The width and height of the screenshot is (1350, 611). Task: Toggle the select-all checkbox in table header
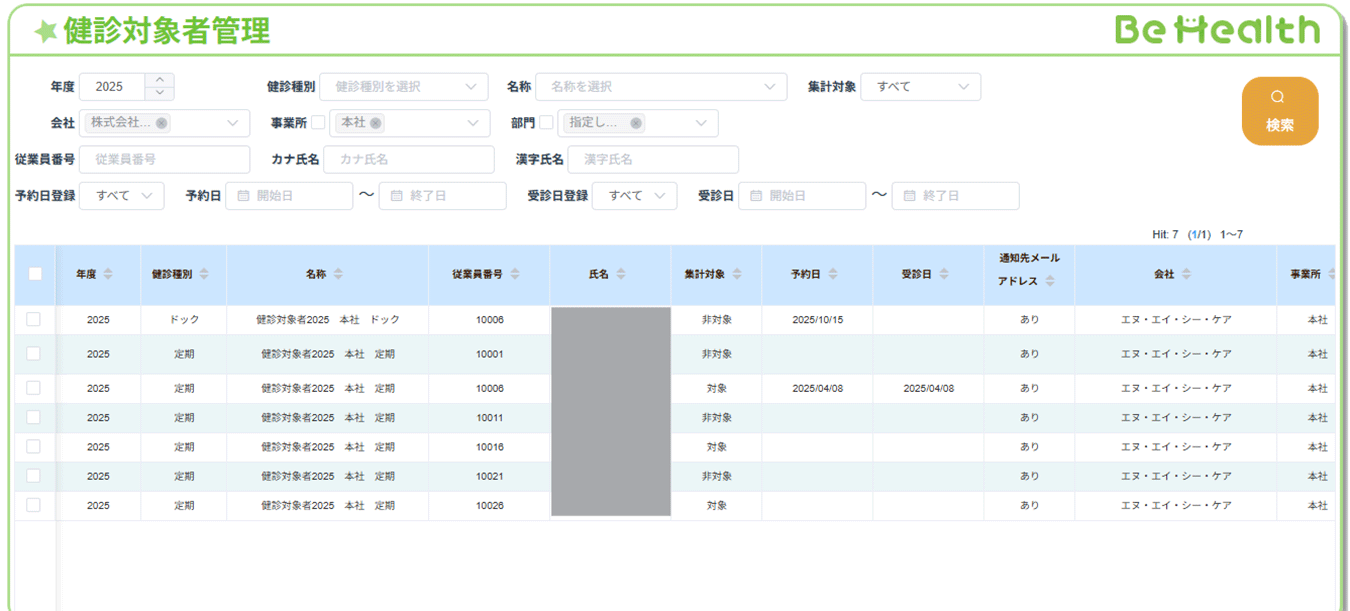tap(35, 274)
